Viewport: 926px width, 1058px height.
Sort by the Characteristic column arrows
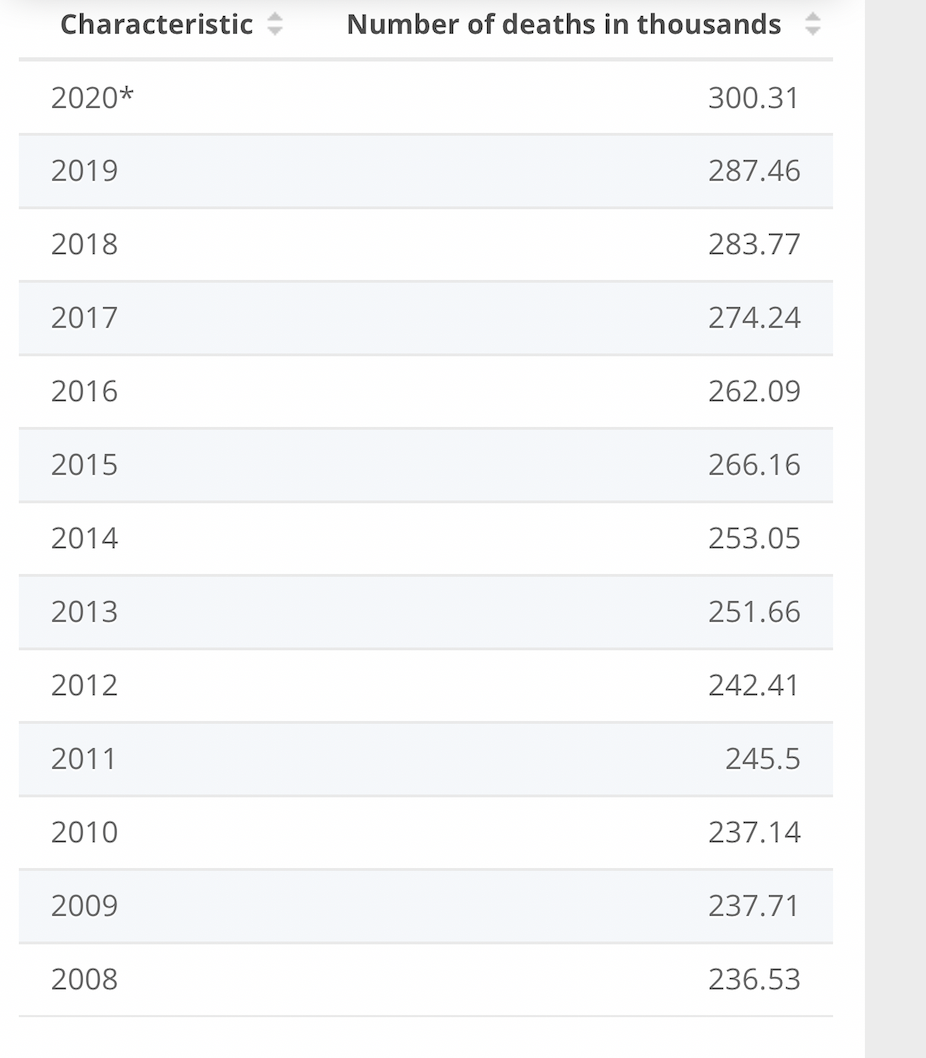pos(275,25)
